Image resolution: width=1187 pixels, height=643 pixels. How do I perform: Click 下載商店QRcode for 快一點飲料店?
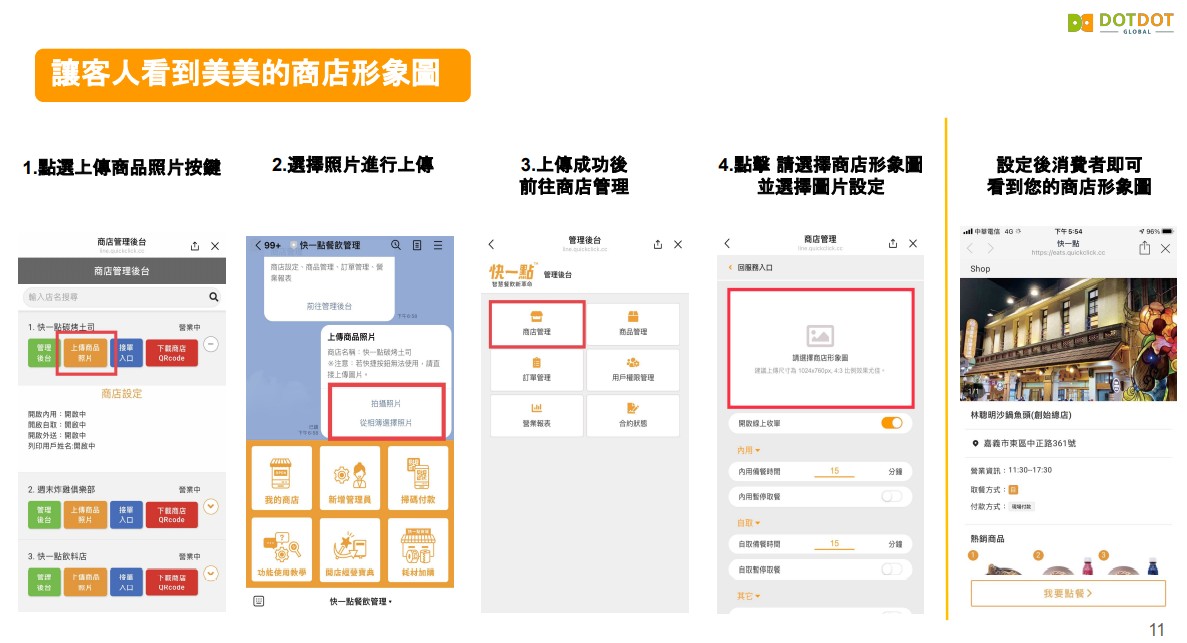point(172,582)
